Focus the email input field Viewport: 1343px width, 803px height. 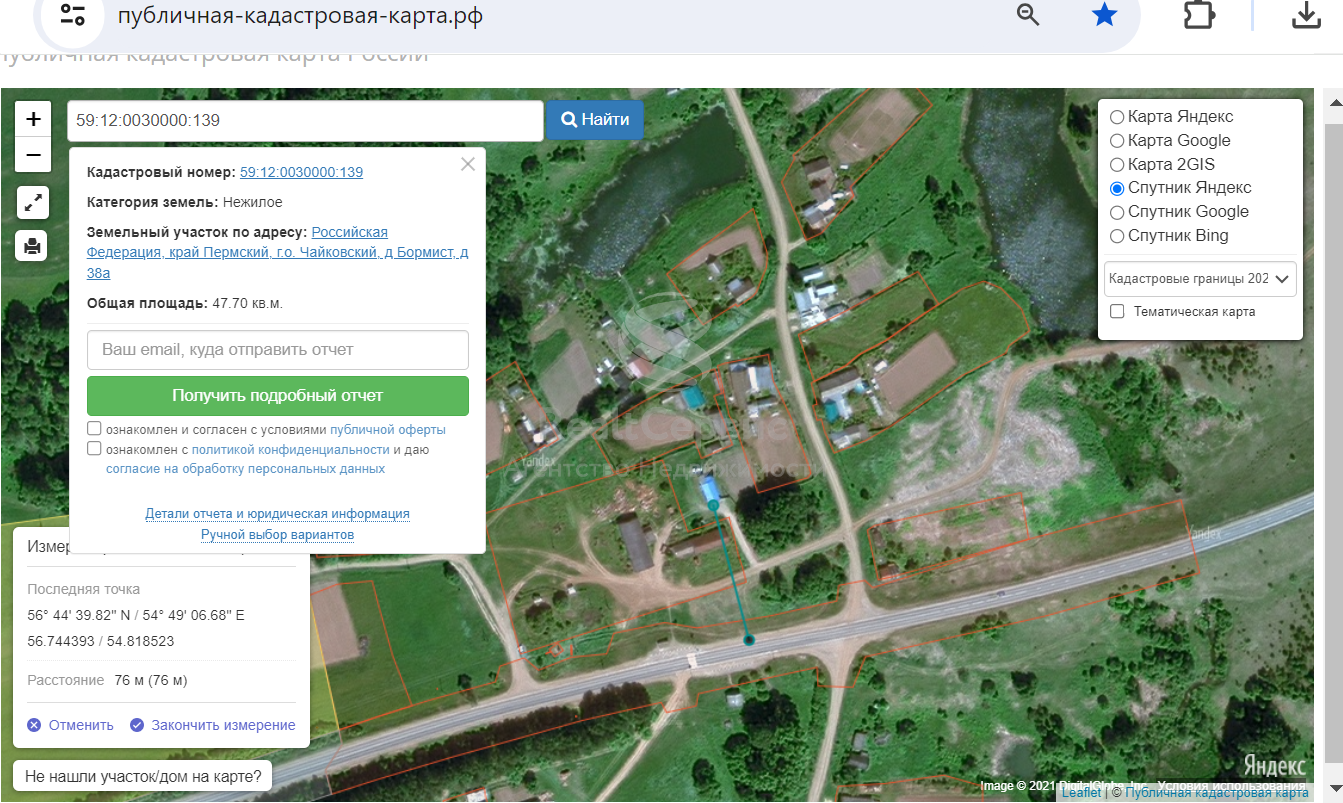(x=278, y=350)
